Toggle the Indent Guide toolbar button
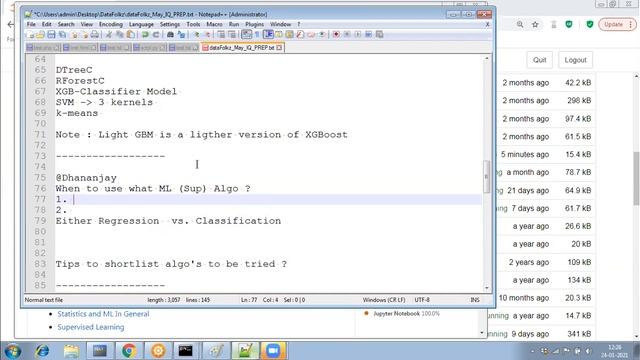The width and height of the screenshot is (640, 360). click(x=268, y=35)
